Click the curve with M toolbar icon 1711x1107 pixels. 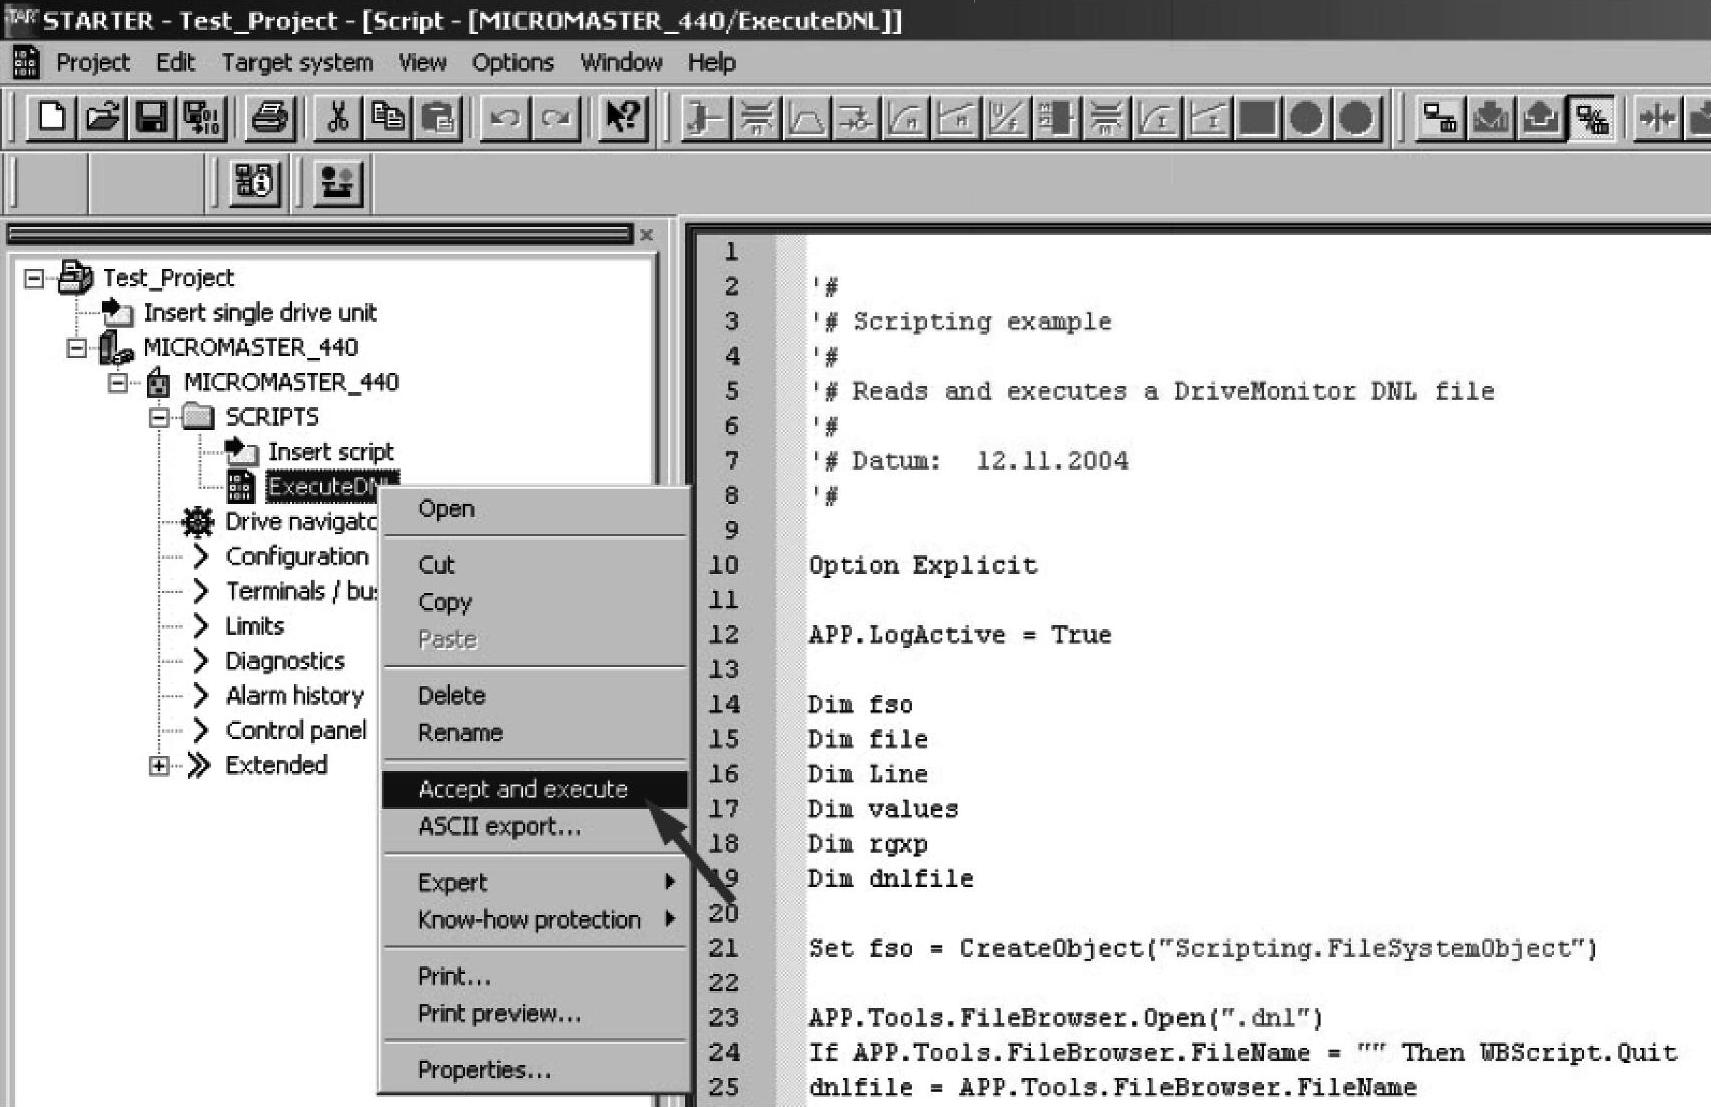click(x=906, y=119)
